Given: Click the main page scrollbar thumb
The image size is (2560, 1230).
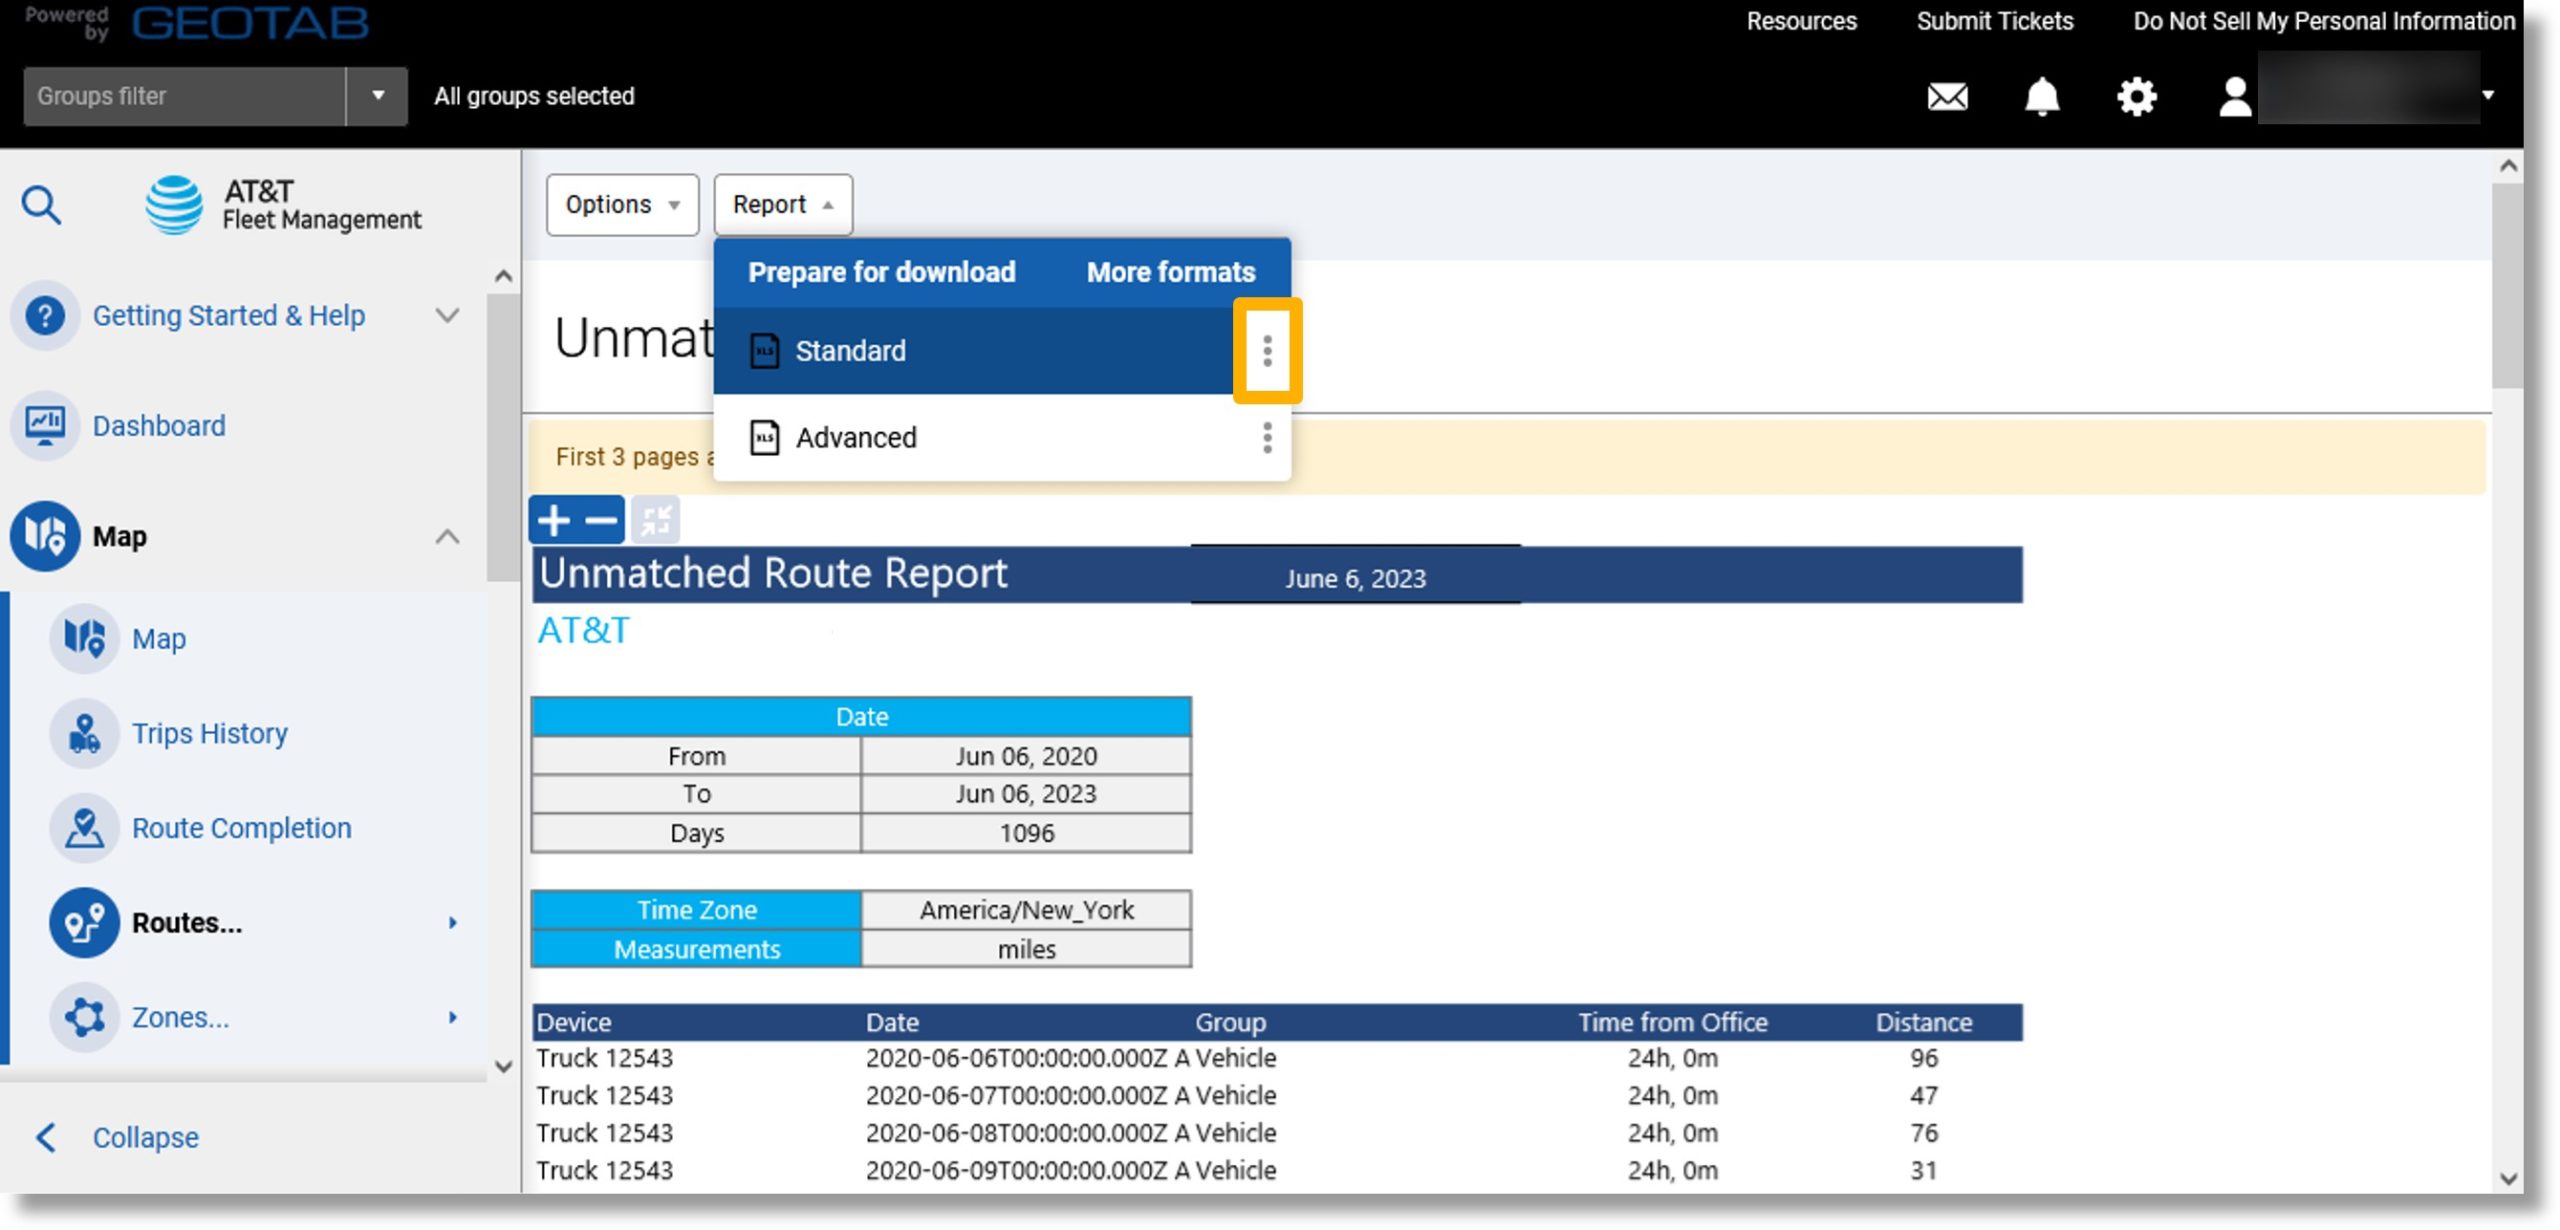Looking at the screenshot, I should coord(2507,286).
